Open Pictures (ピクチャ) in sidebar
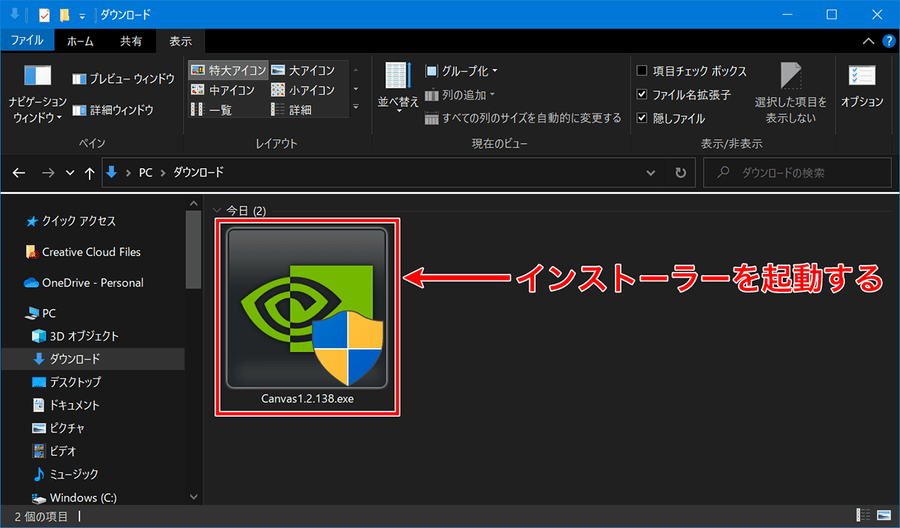900x528 pixels. point(59,428)
